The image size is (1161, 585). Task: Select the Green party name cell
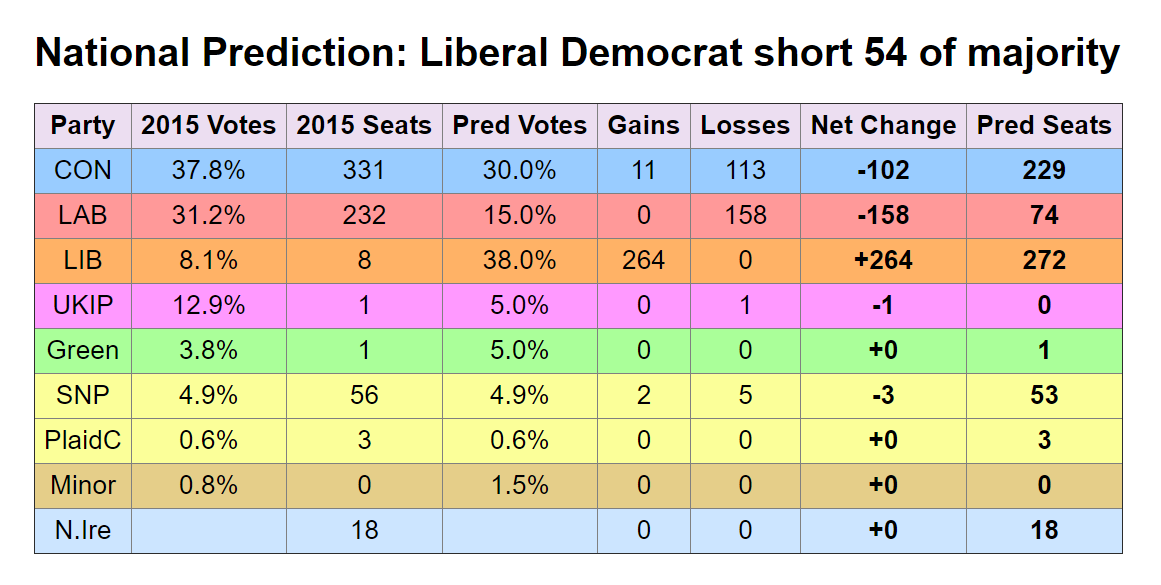click(83, 351)
